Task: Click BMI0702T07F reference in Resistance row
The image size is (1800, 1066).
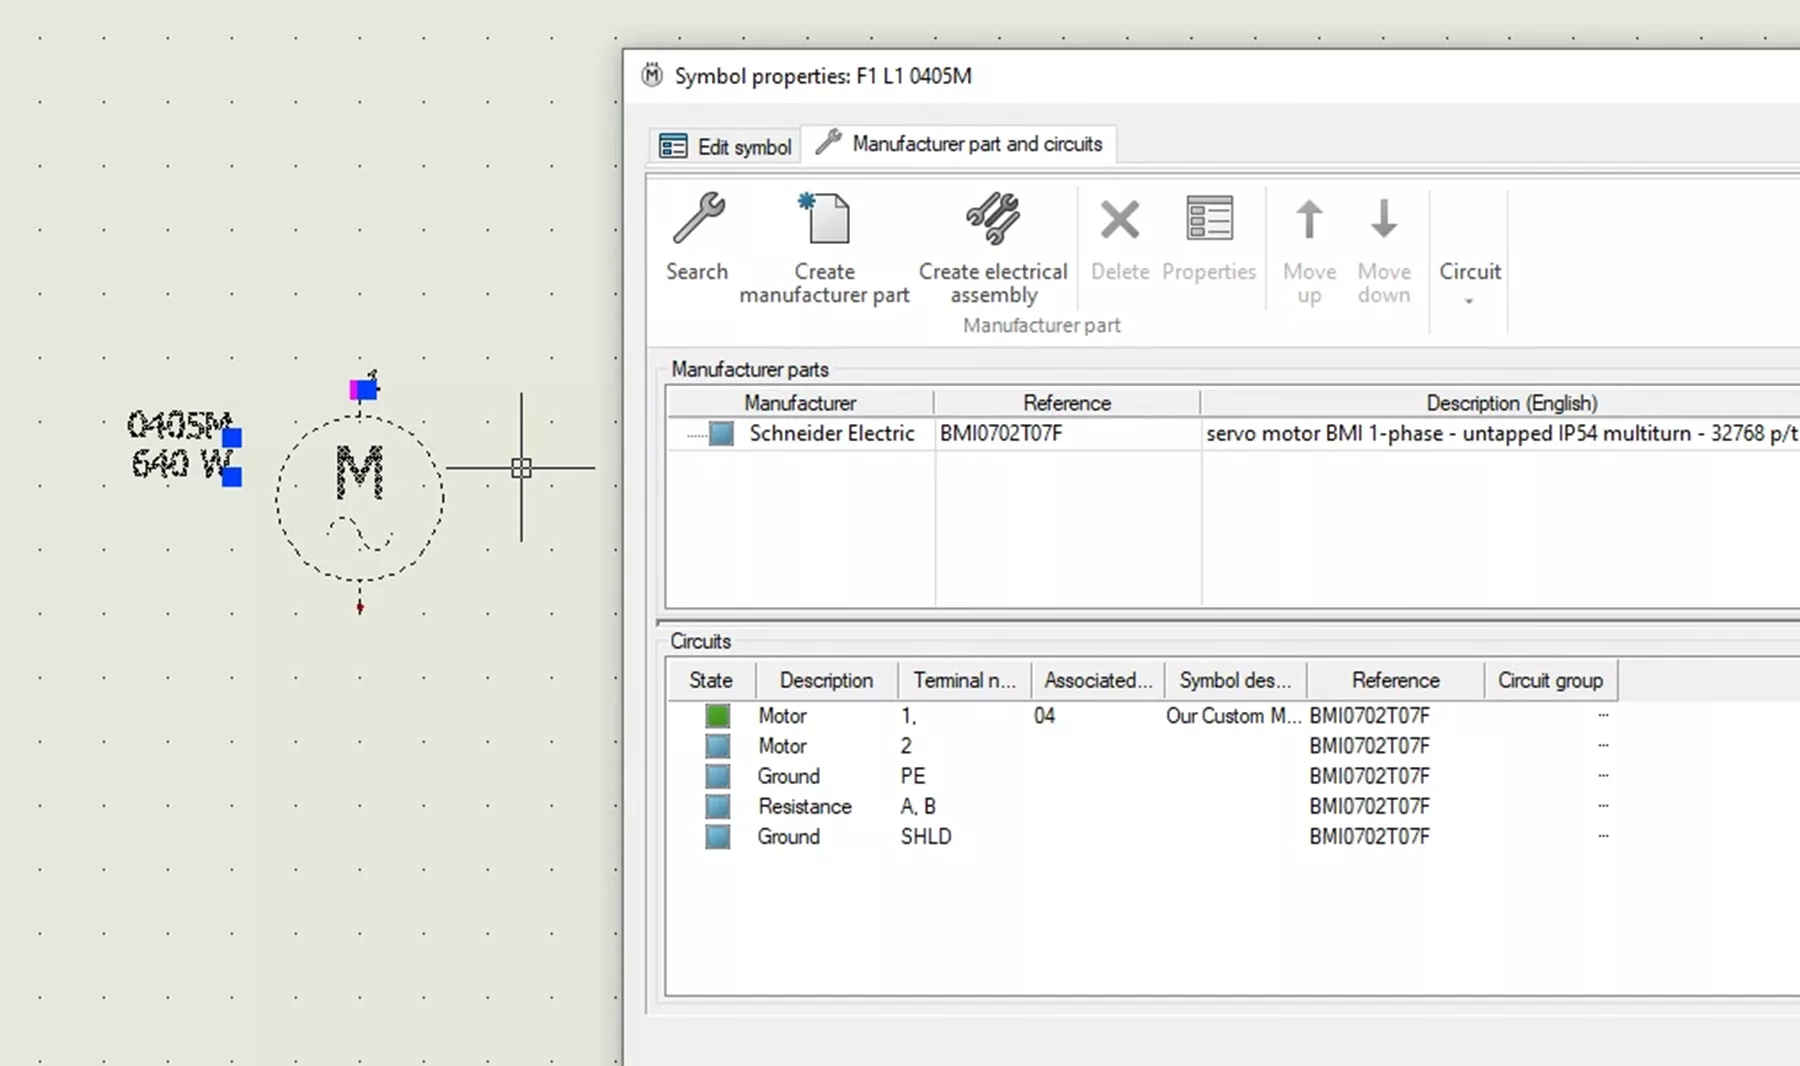Action: pos(1369,806)
